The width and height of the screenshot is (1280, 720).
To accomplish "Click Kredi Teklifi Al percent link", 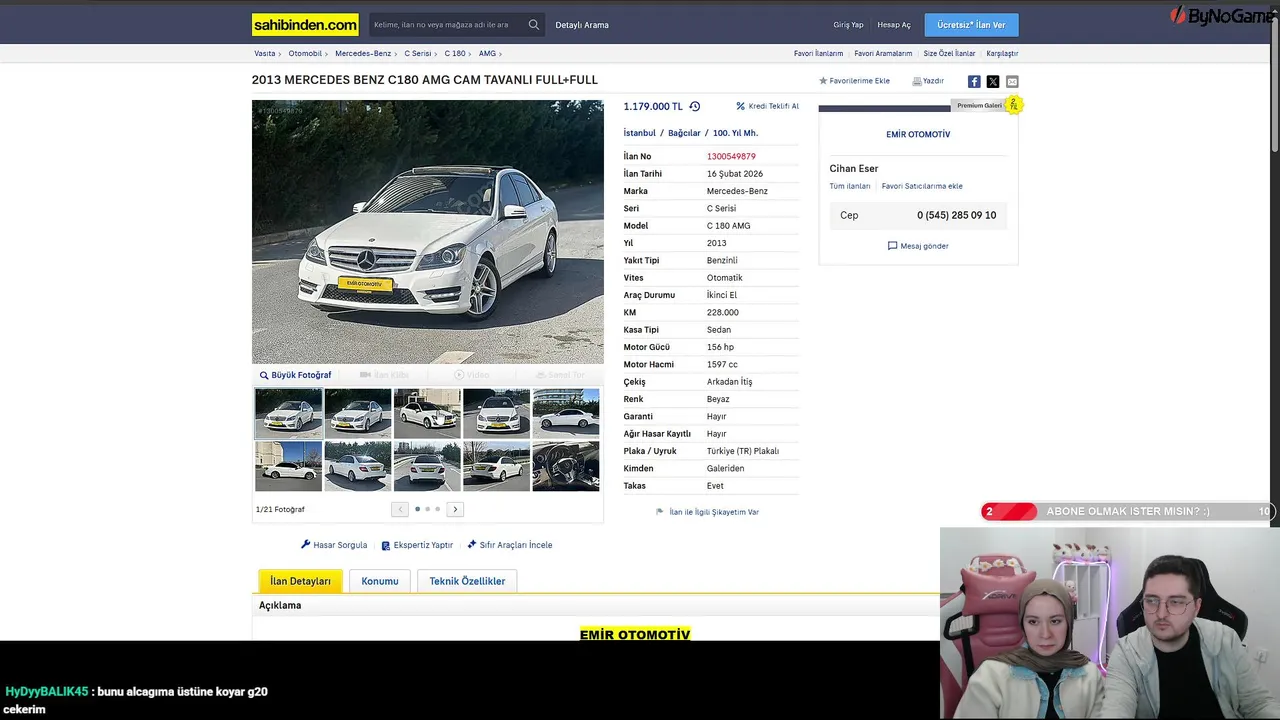I will tap(767, 106).
